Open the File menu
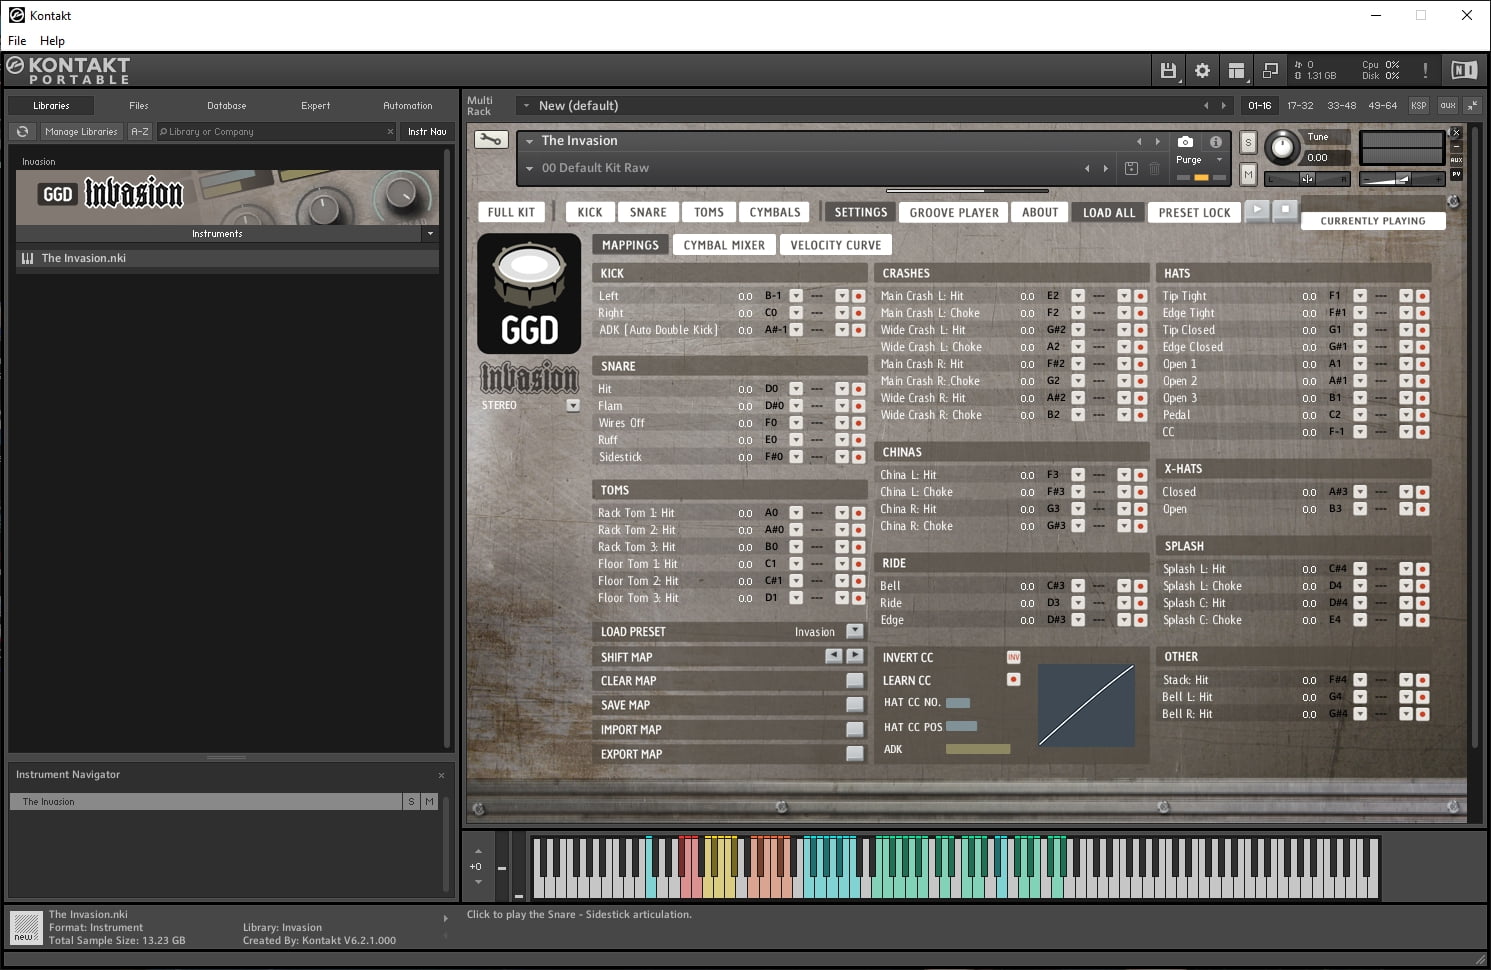The width and height of the screenshot is (1491, 970). click(x=16, y=40)
